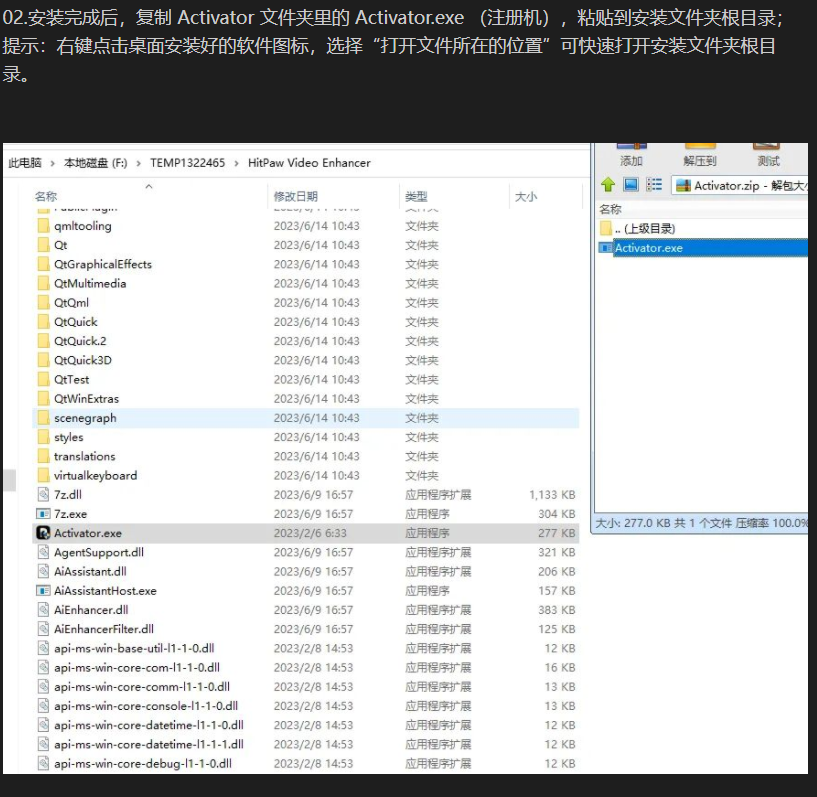Click the QtWinExtras folder icon
Viewport: 817px width, 797px height.
tap(43, 398)
